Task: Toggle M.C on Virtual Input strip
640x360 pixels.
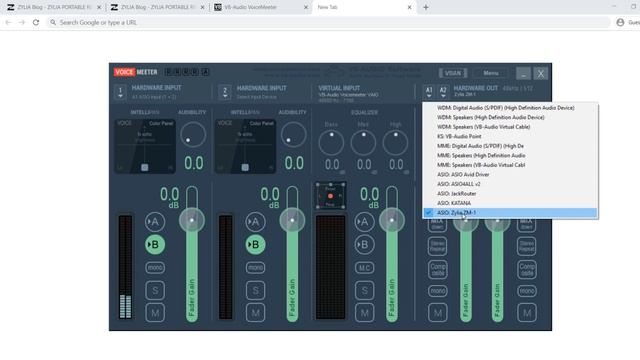Action: coord(364,268)
